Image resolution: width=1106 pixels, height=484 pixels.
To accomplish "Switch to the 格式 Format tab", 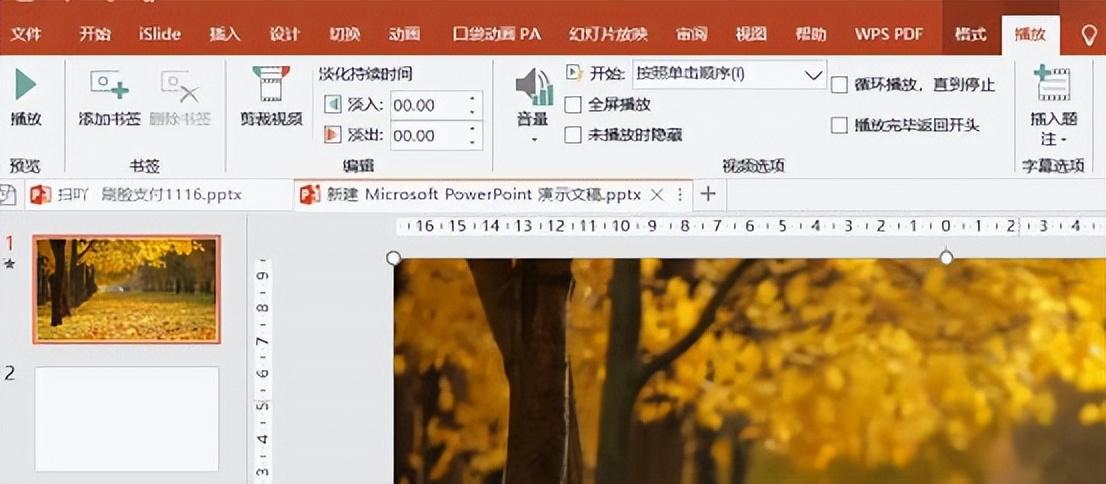I will tap(971, 34).
